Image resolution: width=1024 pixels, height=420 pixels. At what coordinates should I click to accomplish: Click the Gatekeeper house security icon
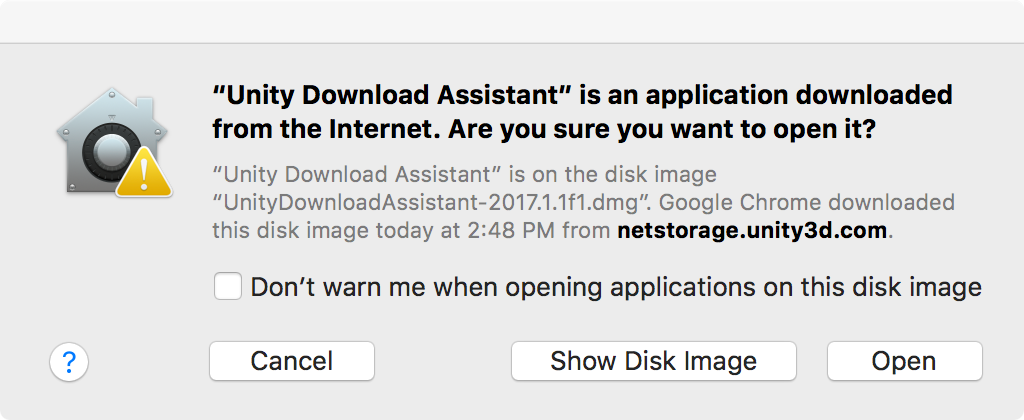point(112,141)
